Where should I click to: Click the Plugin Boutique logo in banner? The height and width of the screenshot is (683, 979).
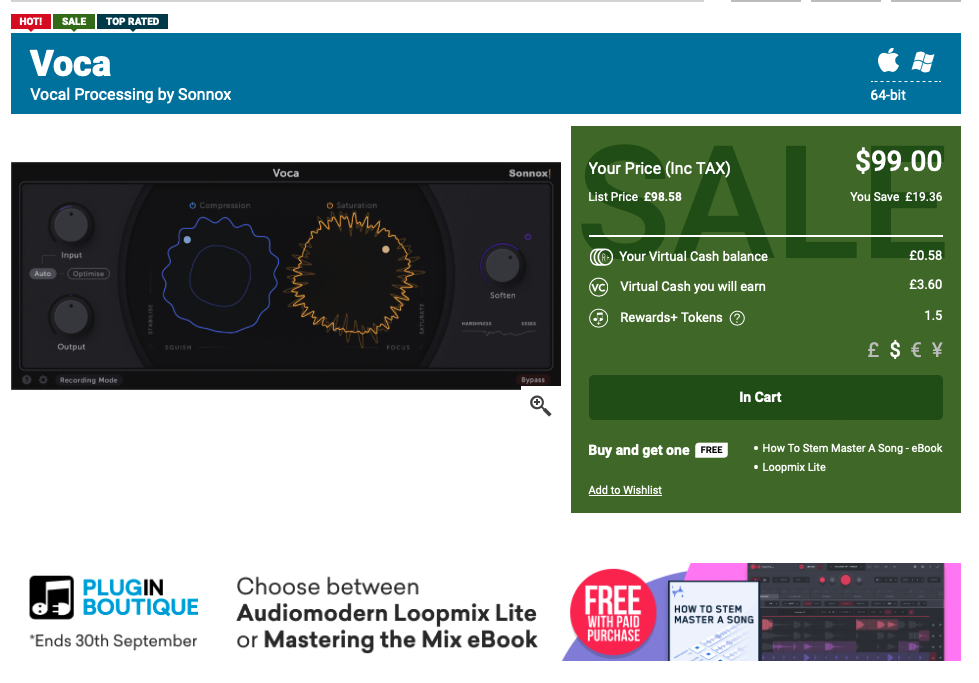(x=114, y=597)
